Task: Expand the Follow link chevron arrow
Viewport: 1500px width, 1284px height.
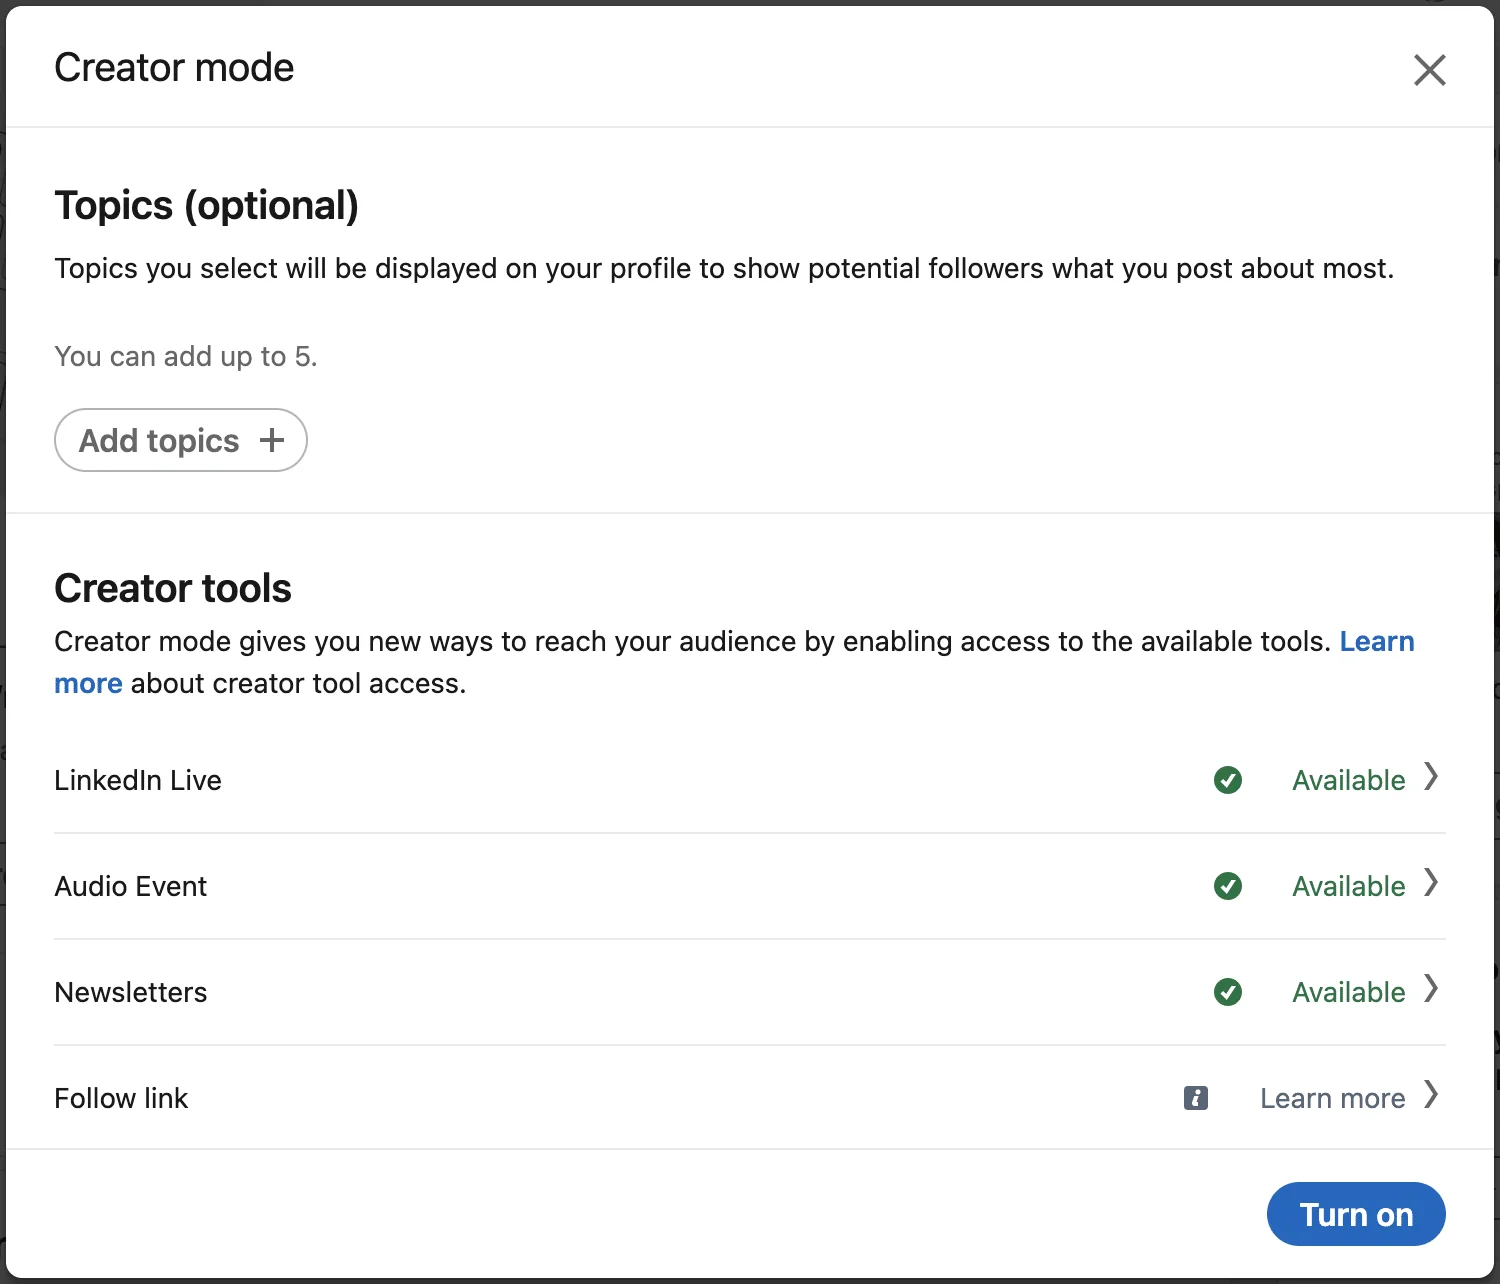Action: tap(1431, 1094)
